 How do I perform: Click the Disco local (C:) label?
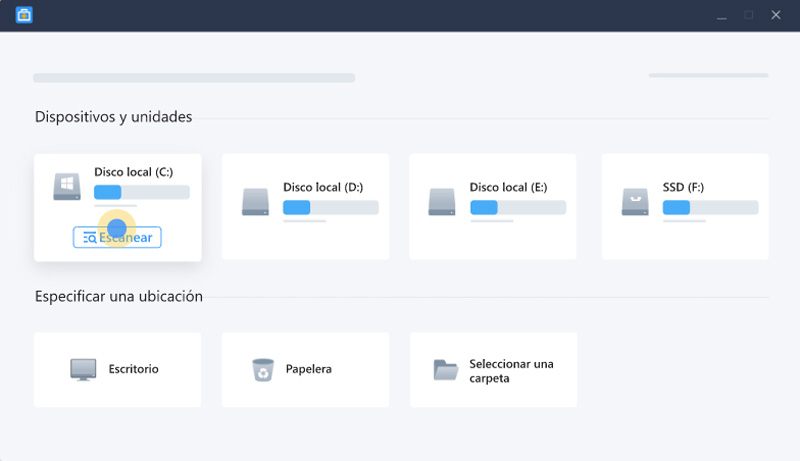[x=133, y=172]
